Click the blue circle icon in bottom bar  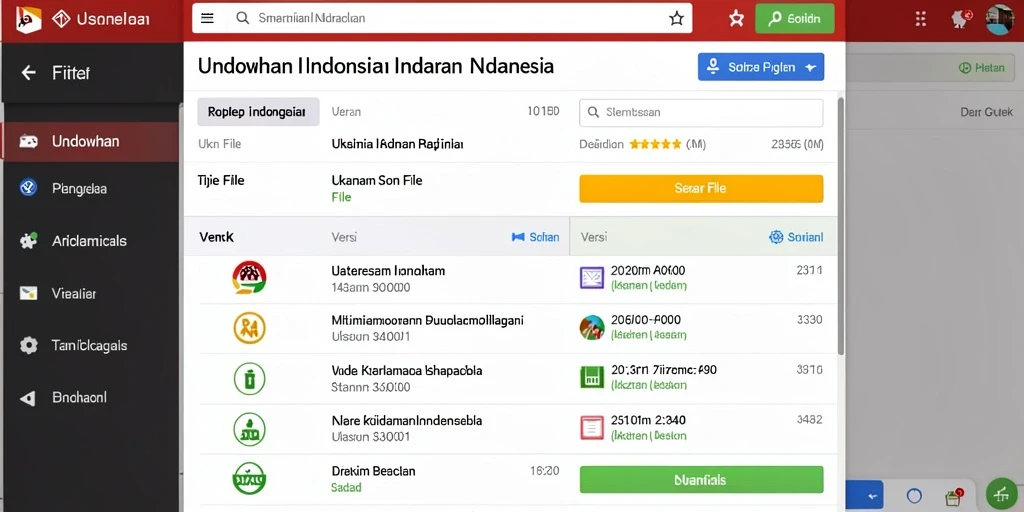click(x=914, y=496)
